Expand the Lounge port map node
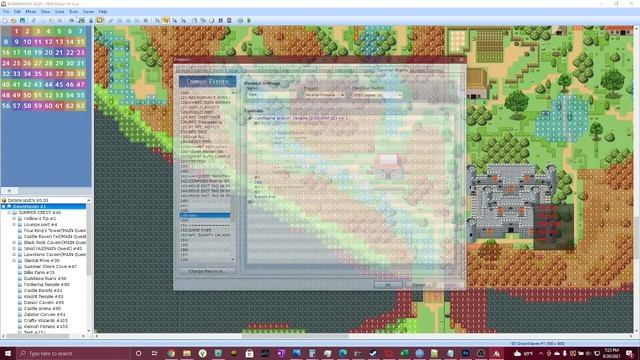This screenshot has width=640, height=360. tap(14, 224)
